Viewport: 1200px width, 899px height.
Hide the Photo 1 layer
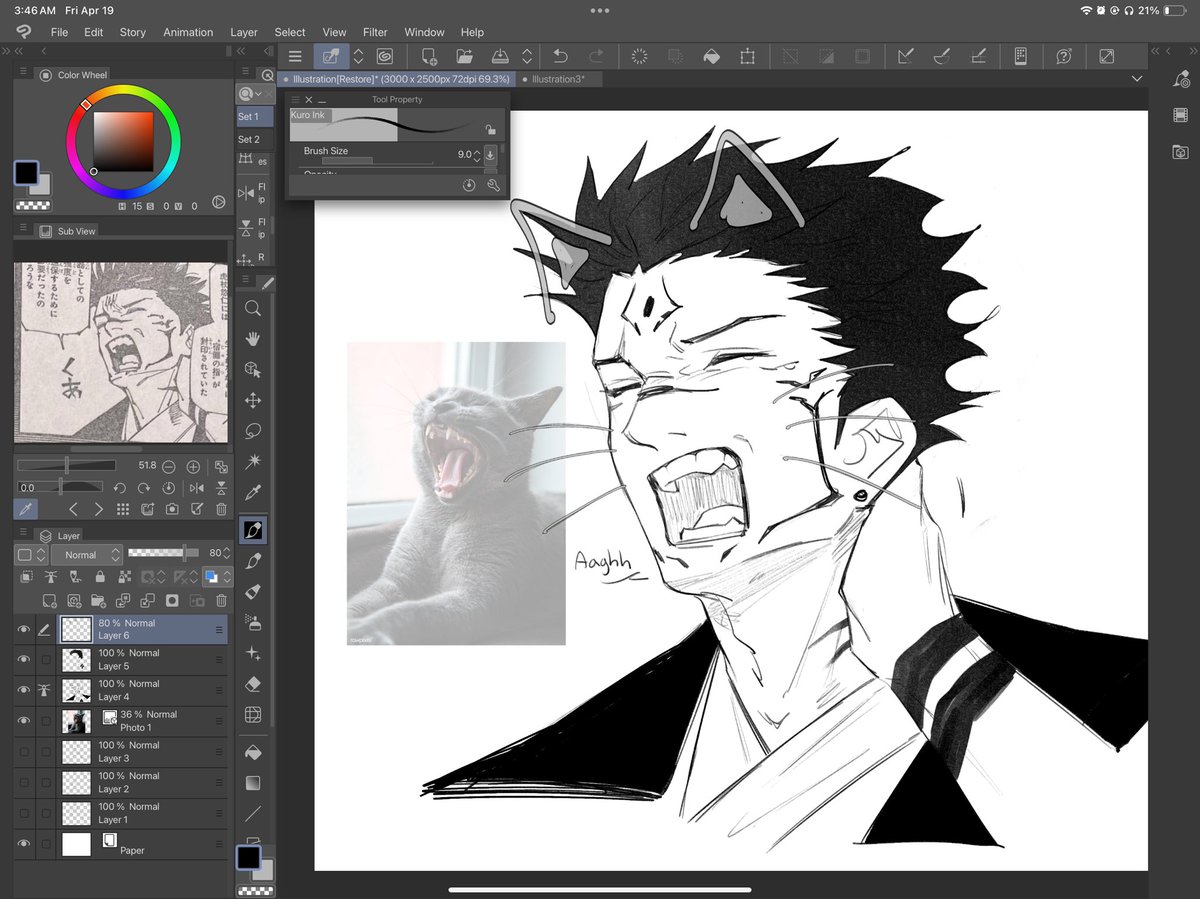[x=24, y=721]
